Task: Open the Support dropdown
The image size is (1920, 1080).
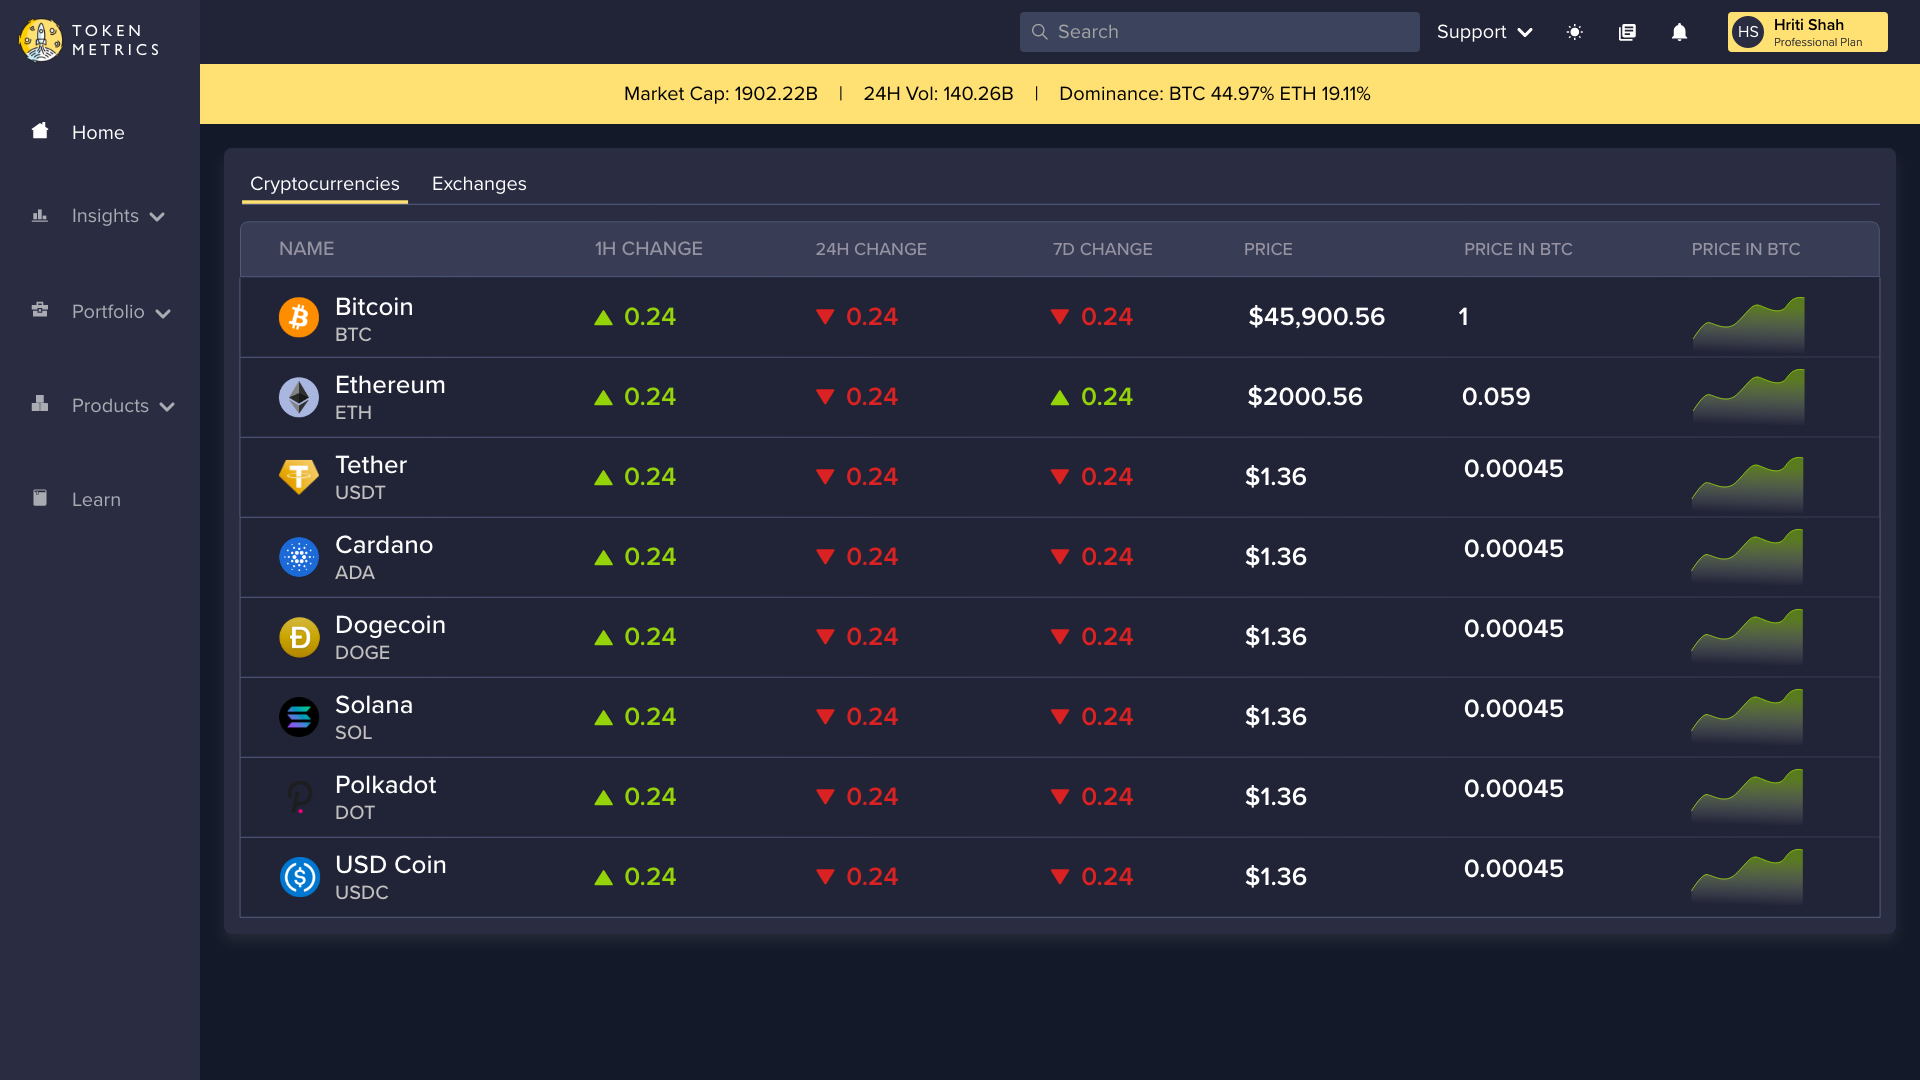Action: [1484, 32]
